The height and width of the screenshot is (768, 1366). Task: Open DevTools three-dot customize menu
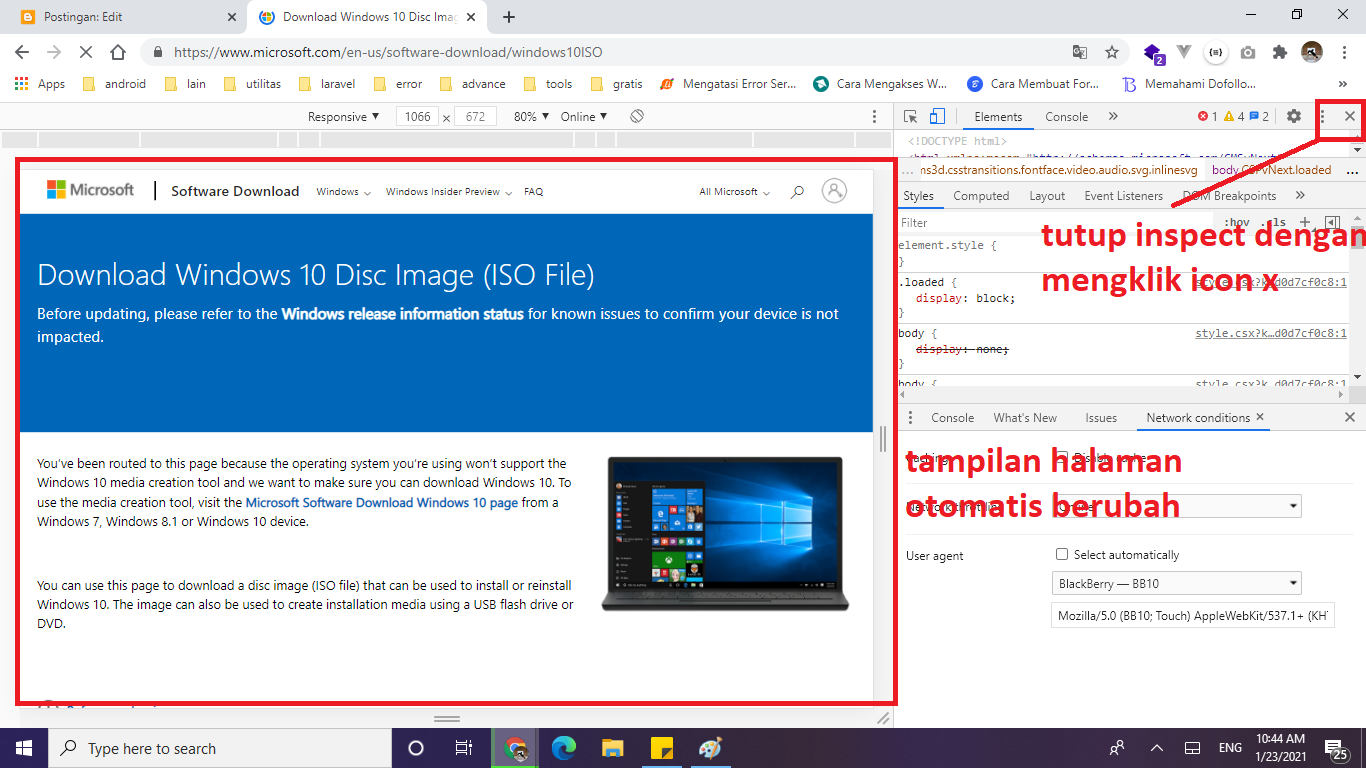coord(1322,116)
